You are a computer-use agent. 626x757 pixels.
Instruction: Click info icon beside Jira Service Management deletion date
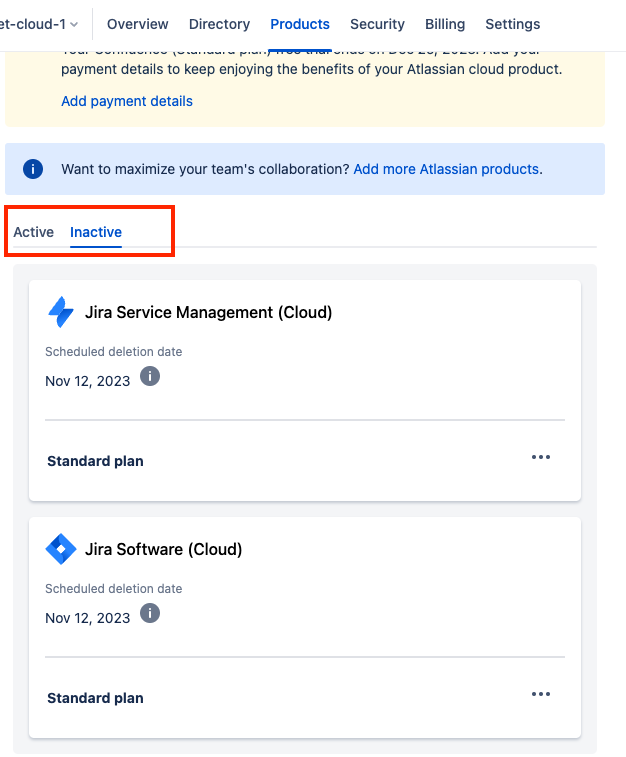point(150,376)
